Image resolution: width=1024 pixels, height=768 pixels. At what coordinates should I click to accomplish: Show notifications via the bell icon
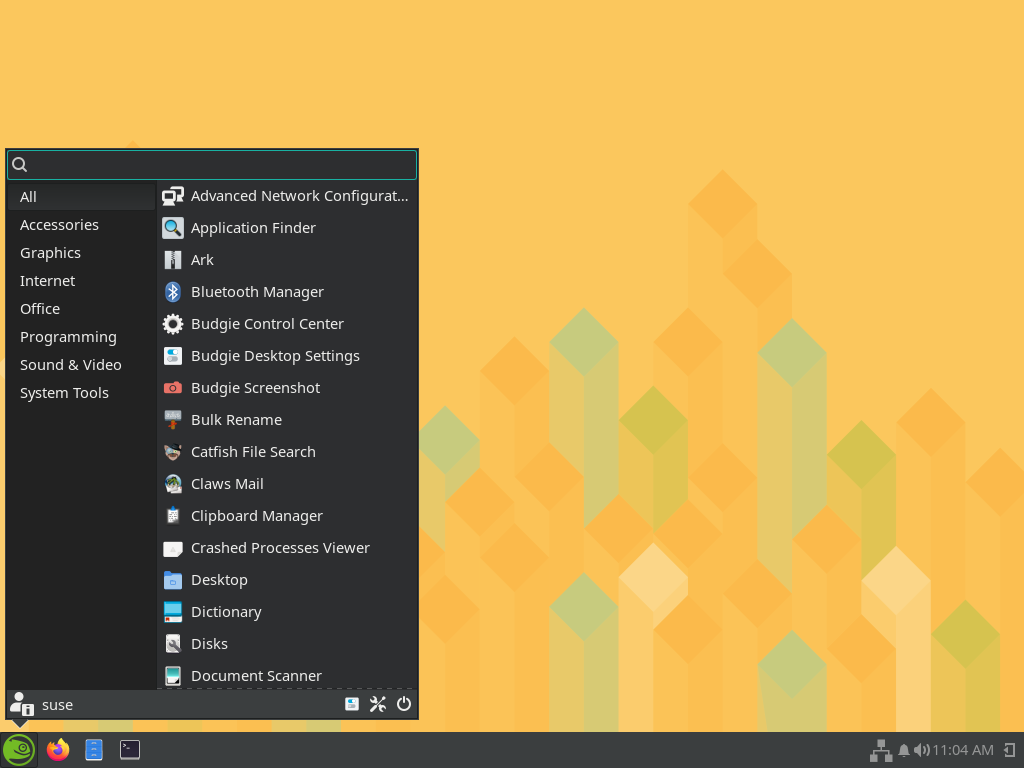point(904,750)
